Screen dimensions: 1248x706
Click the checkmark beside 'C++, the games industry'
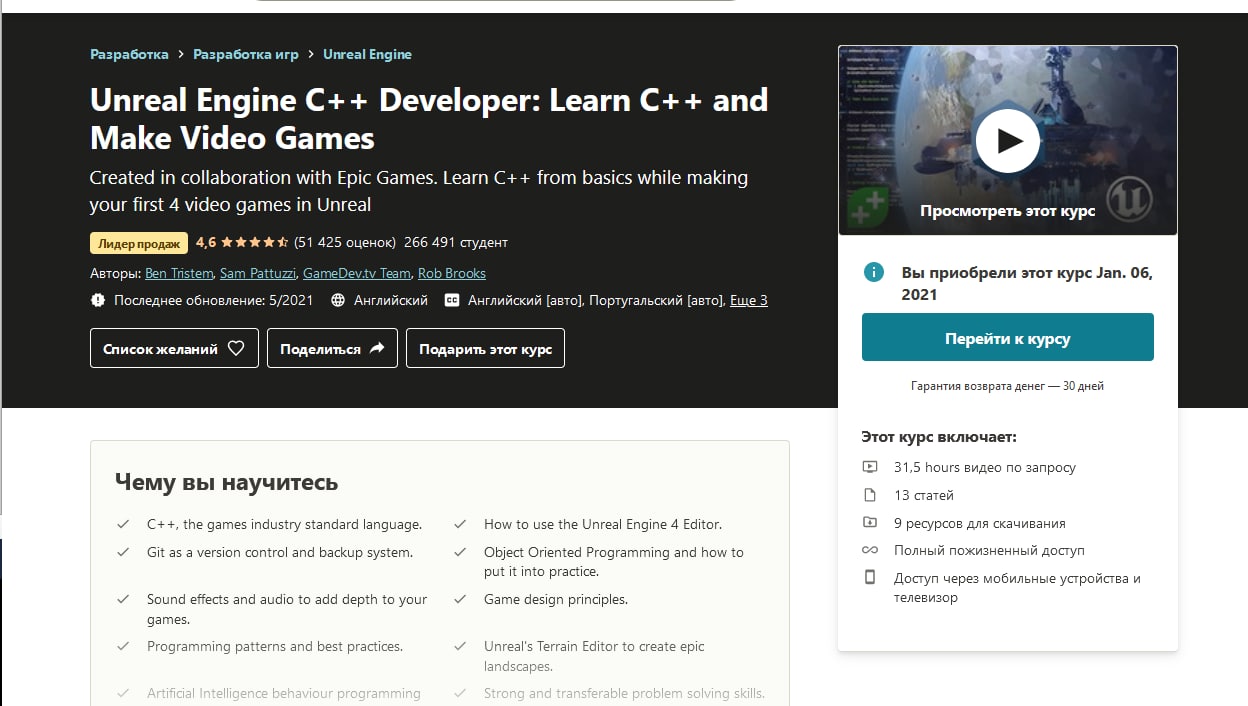(x=123, y=524)
